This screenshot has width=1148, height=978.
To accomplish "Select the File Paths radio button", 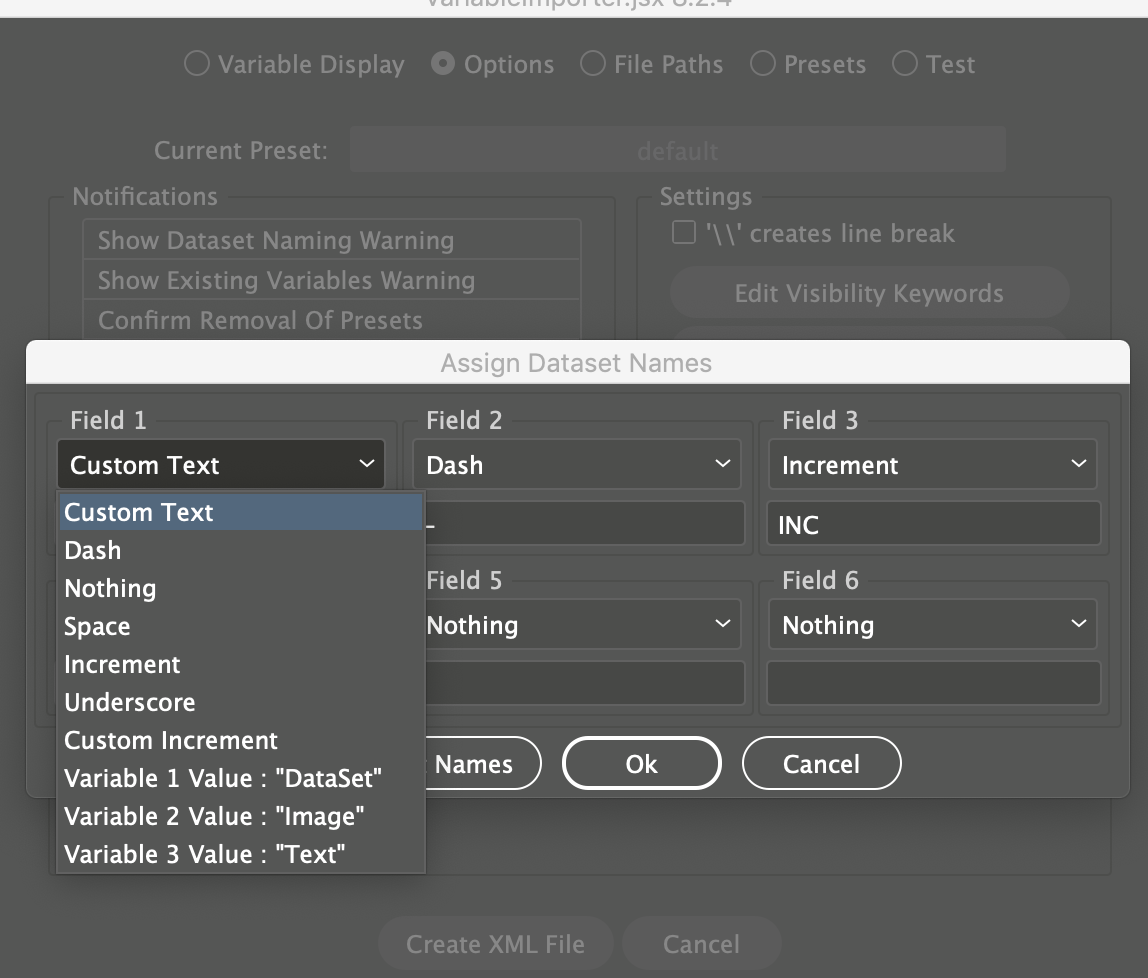I will 593,64.
